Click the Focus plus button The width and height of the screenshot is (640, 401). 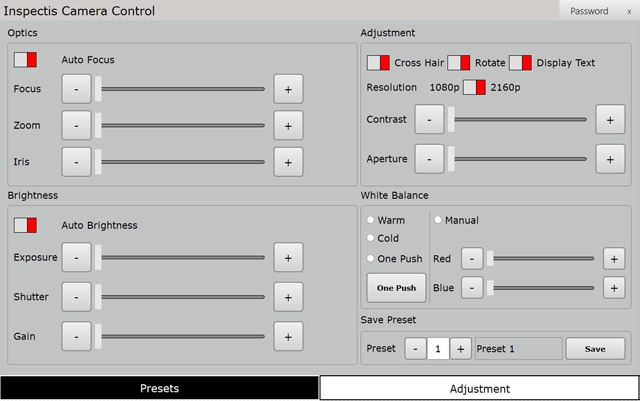[x=288, y=89]
